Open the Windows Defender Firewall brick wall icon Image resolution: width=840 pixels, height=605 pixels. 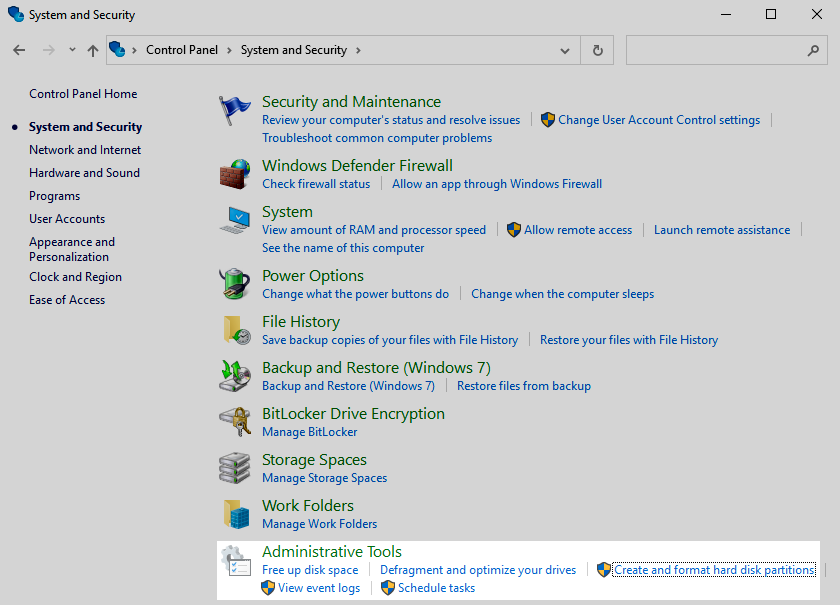[235, 175]
